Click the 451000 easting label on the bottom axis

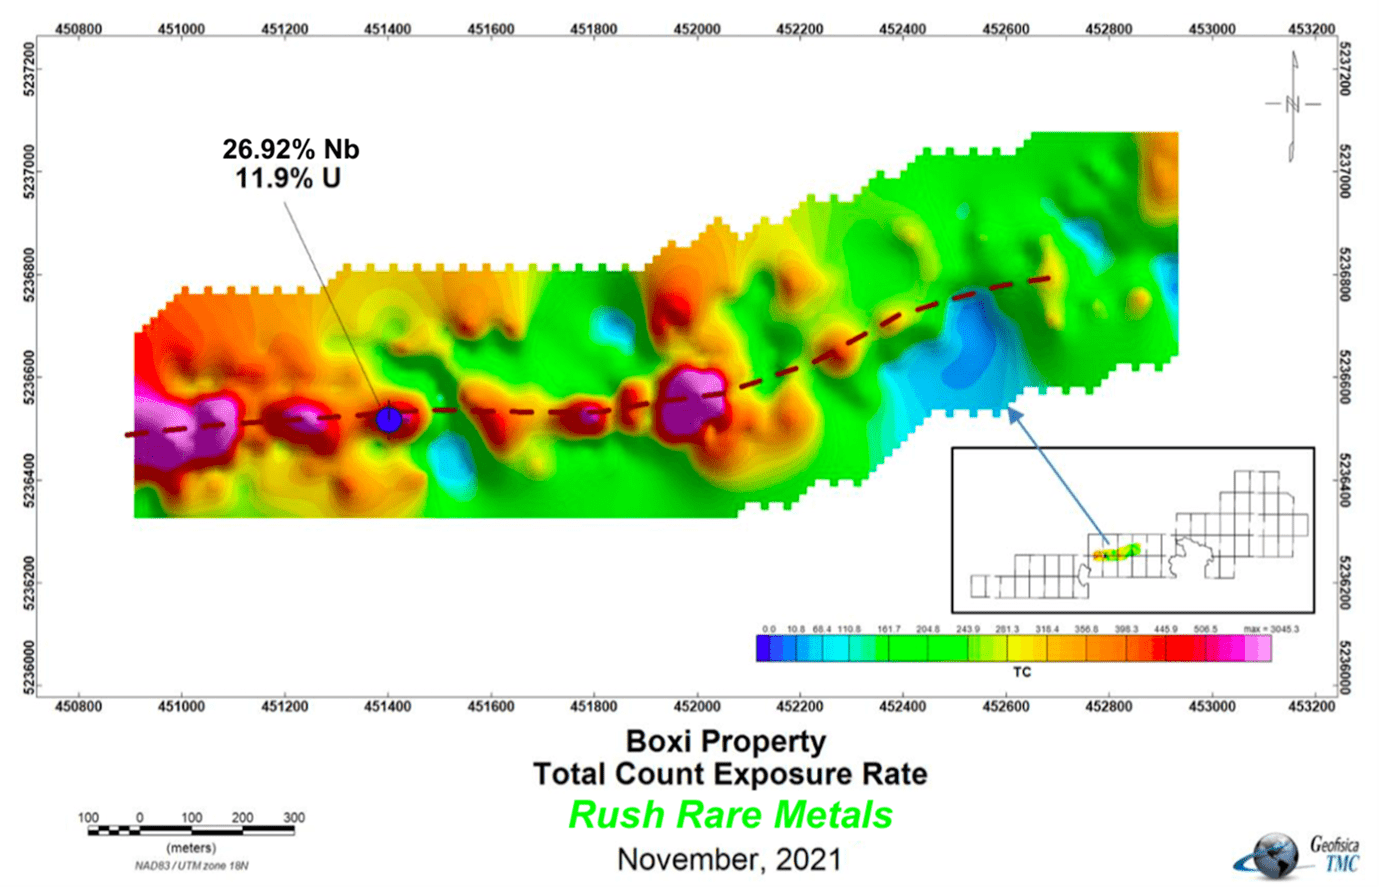[181, 706]
